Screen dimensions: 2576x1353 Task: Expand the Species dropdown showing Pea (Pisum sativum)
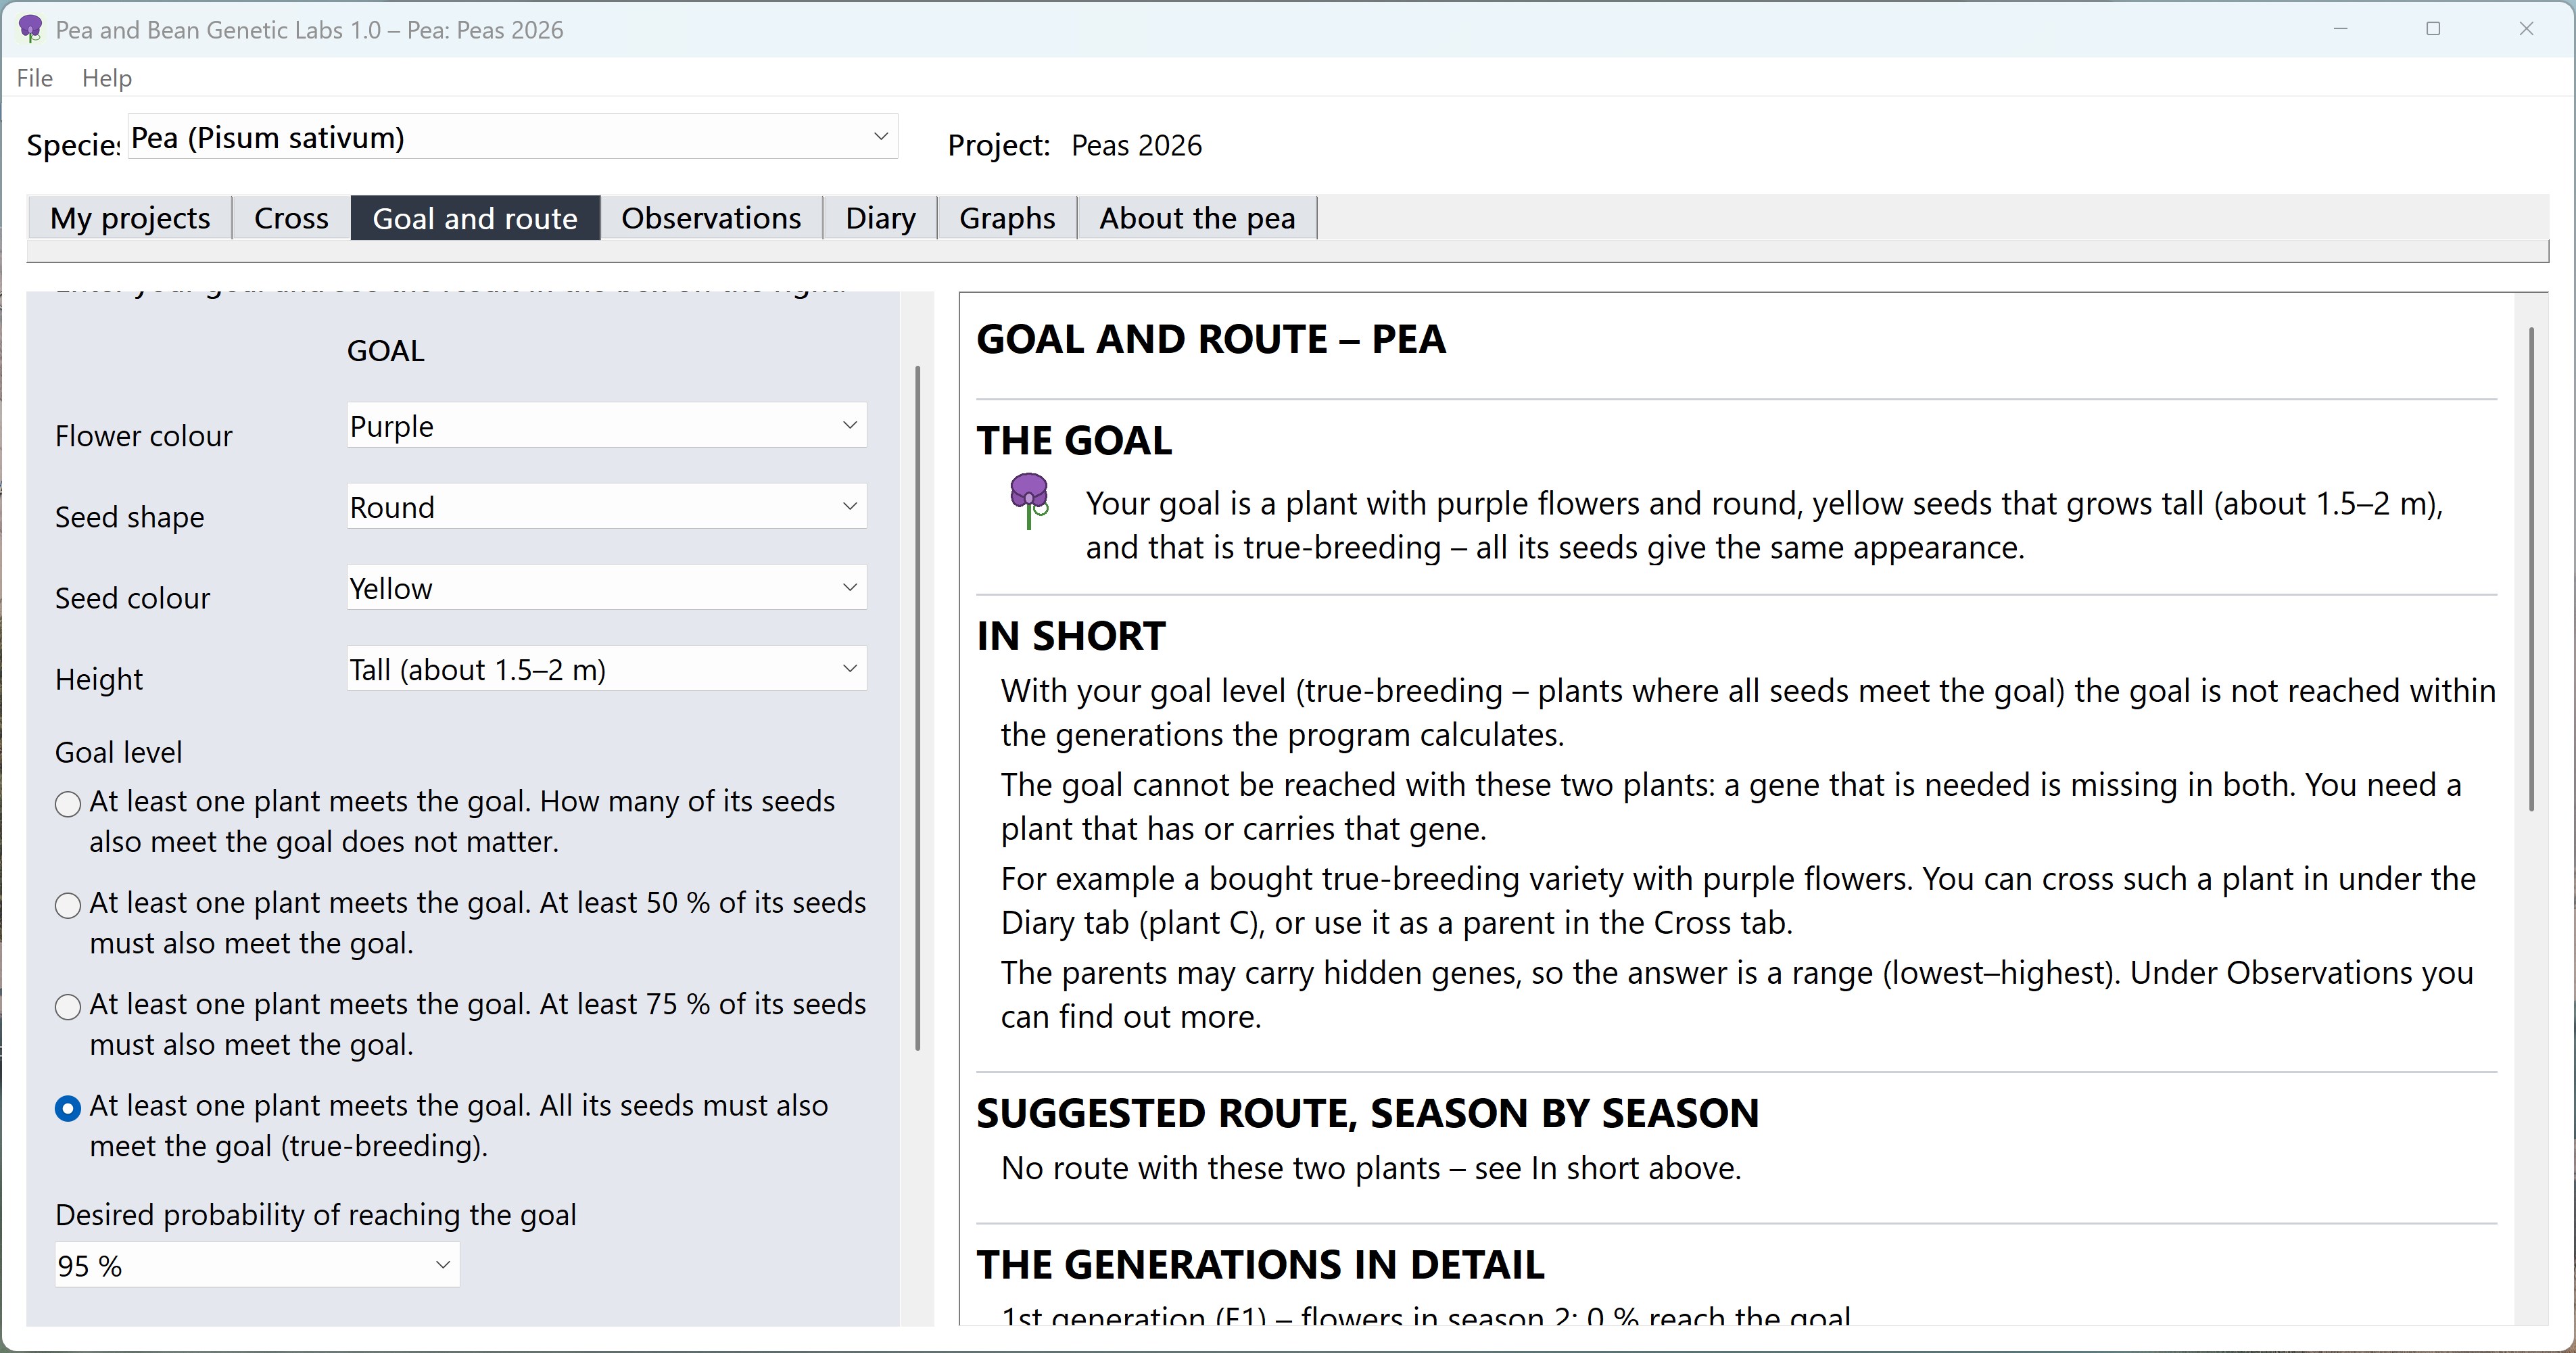[513, 137]
